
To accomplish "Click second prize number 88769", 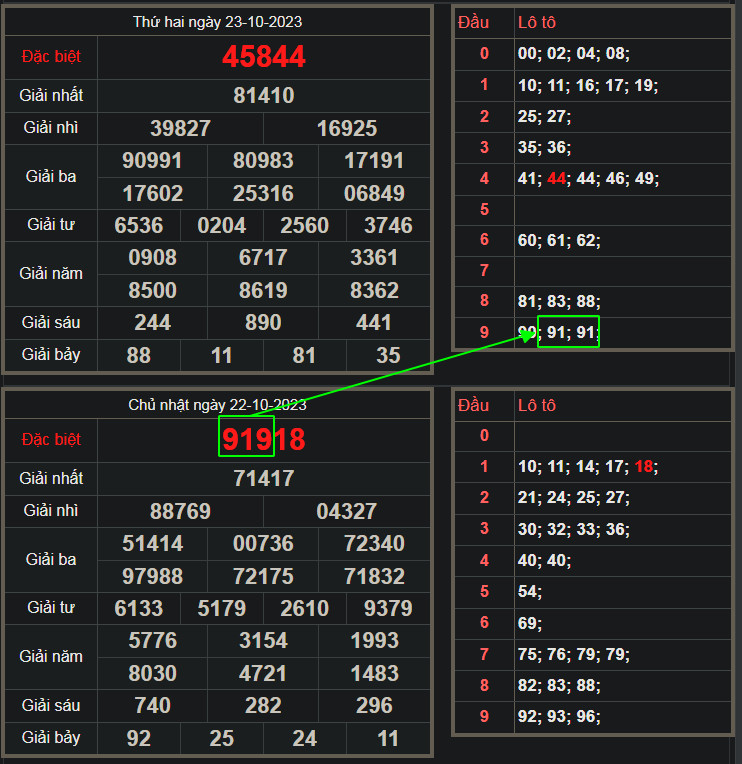I will [180, 512].
